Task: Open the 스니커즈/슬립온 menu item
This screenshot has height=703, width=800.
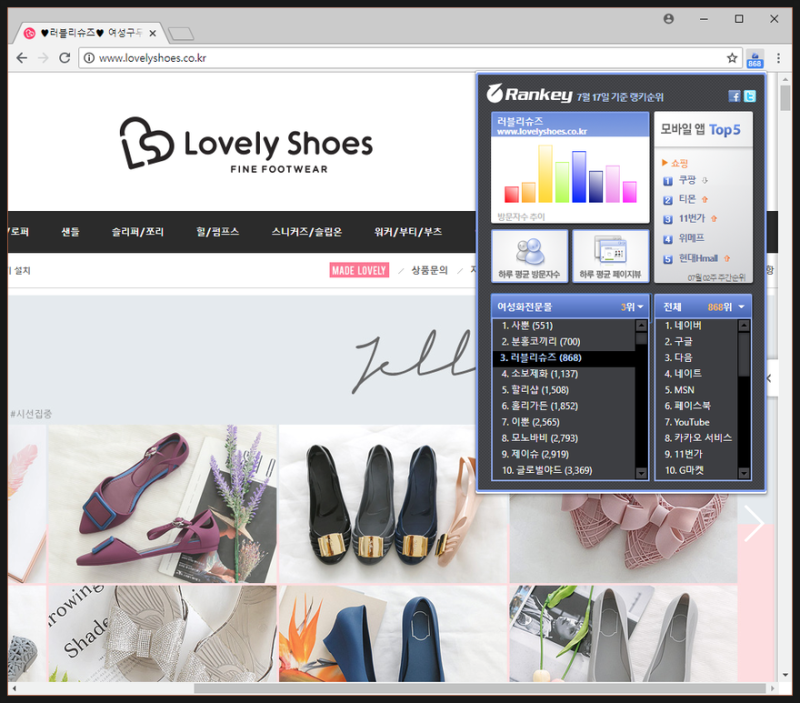Action: [x=307, y=232]
